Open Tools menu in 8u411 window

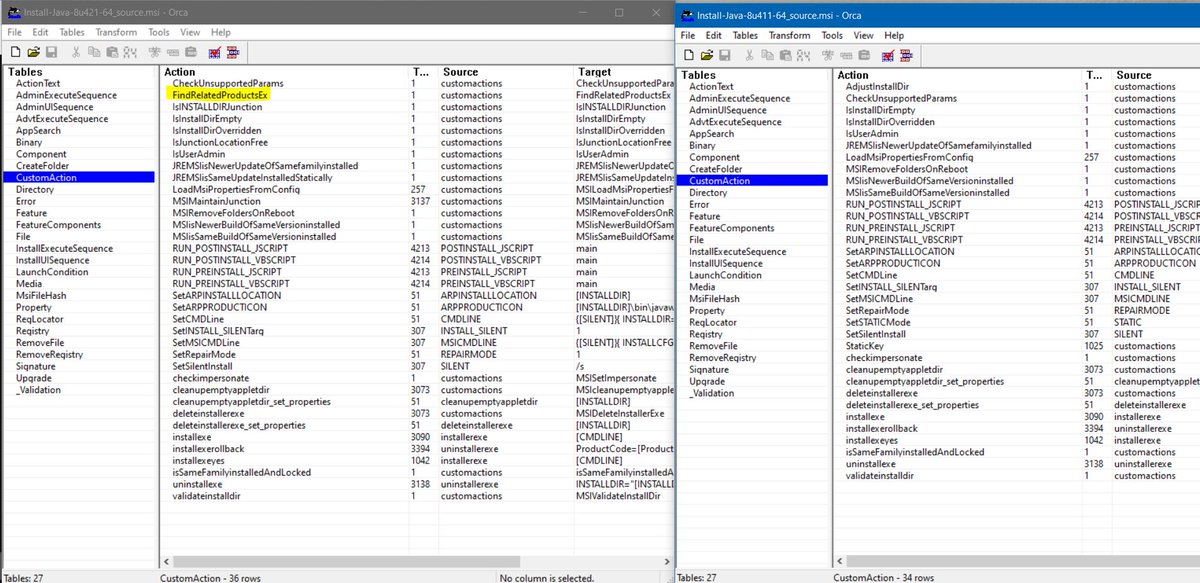pos(832,35)
